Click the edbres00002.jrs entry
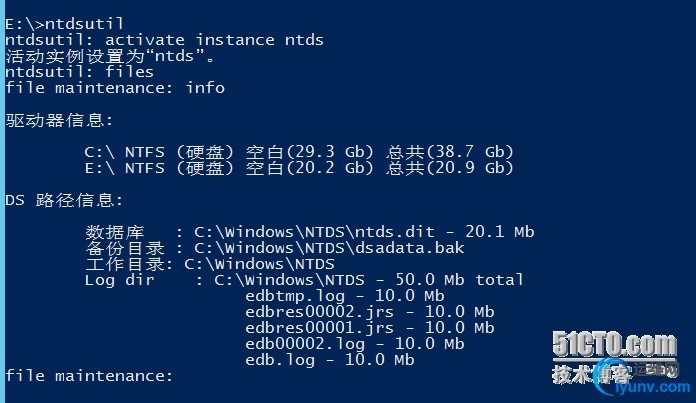696x403 pixels. 369,312
